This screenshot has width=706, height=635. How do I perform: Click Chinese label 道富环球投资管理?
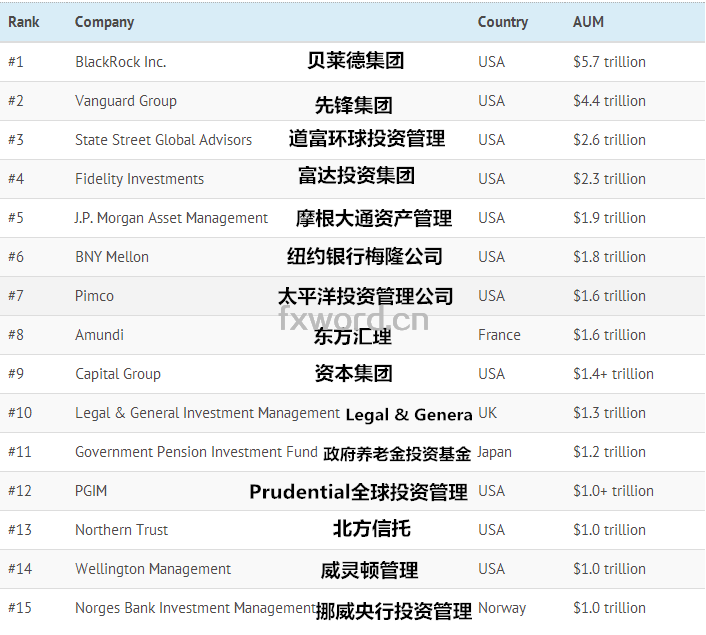(x=367, y=138)
